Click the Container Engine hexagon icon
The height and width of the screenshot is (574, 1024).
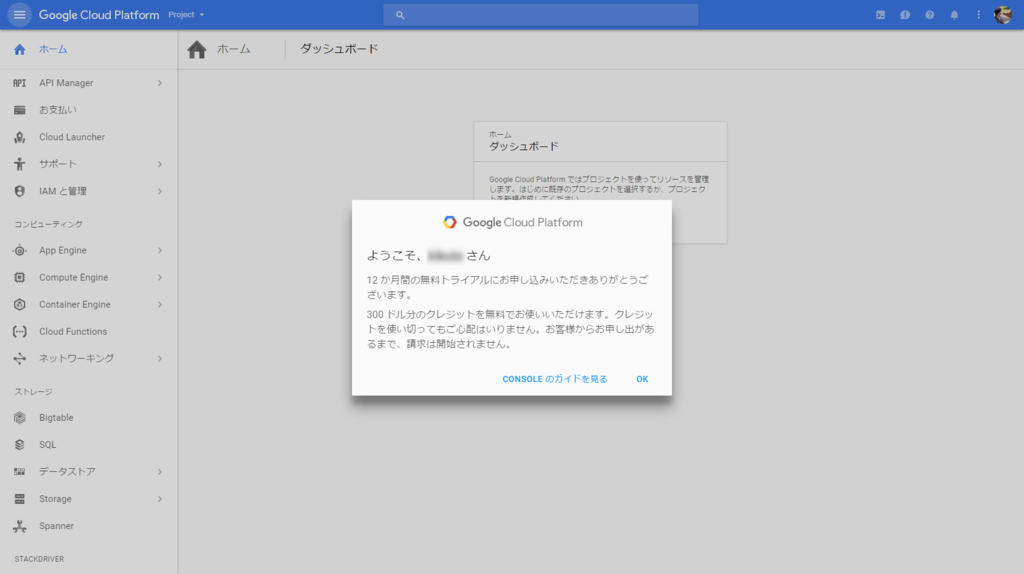click(20, 304)
